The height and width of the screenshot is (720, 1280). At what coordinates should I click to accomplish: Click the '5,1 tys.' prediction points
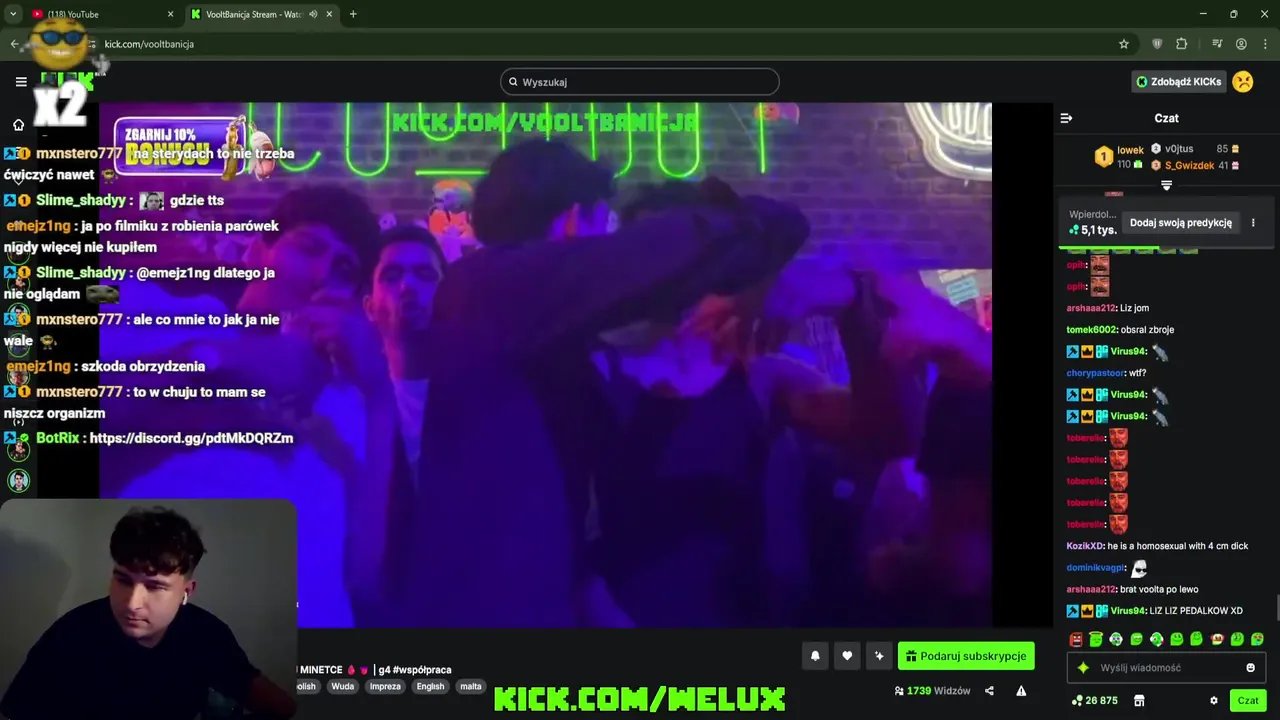click(x=1092, y=230)
